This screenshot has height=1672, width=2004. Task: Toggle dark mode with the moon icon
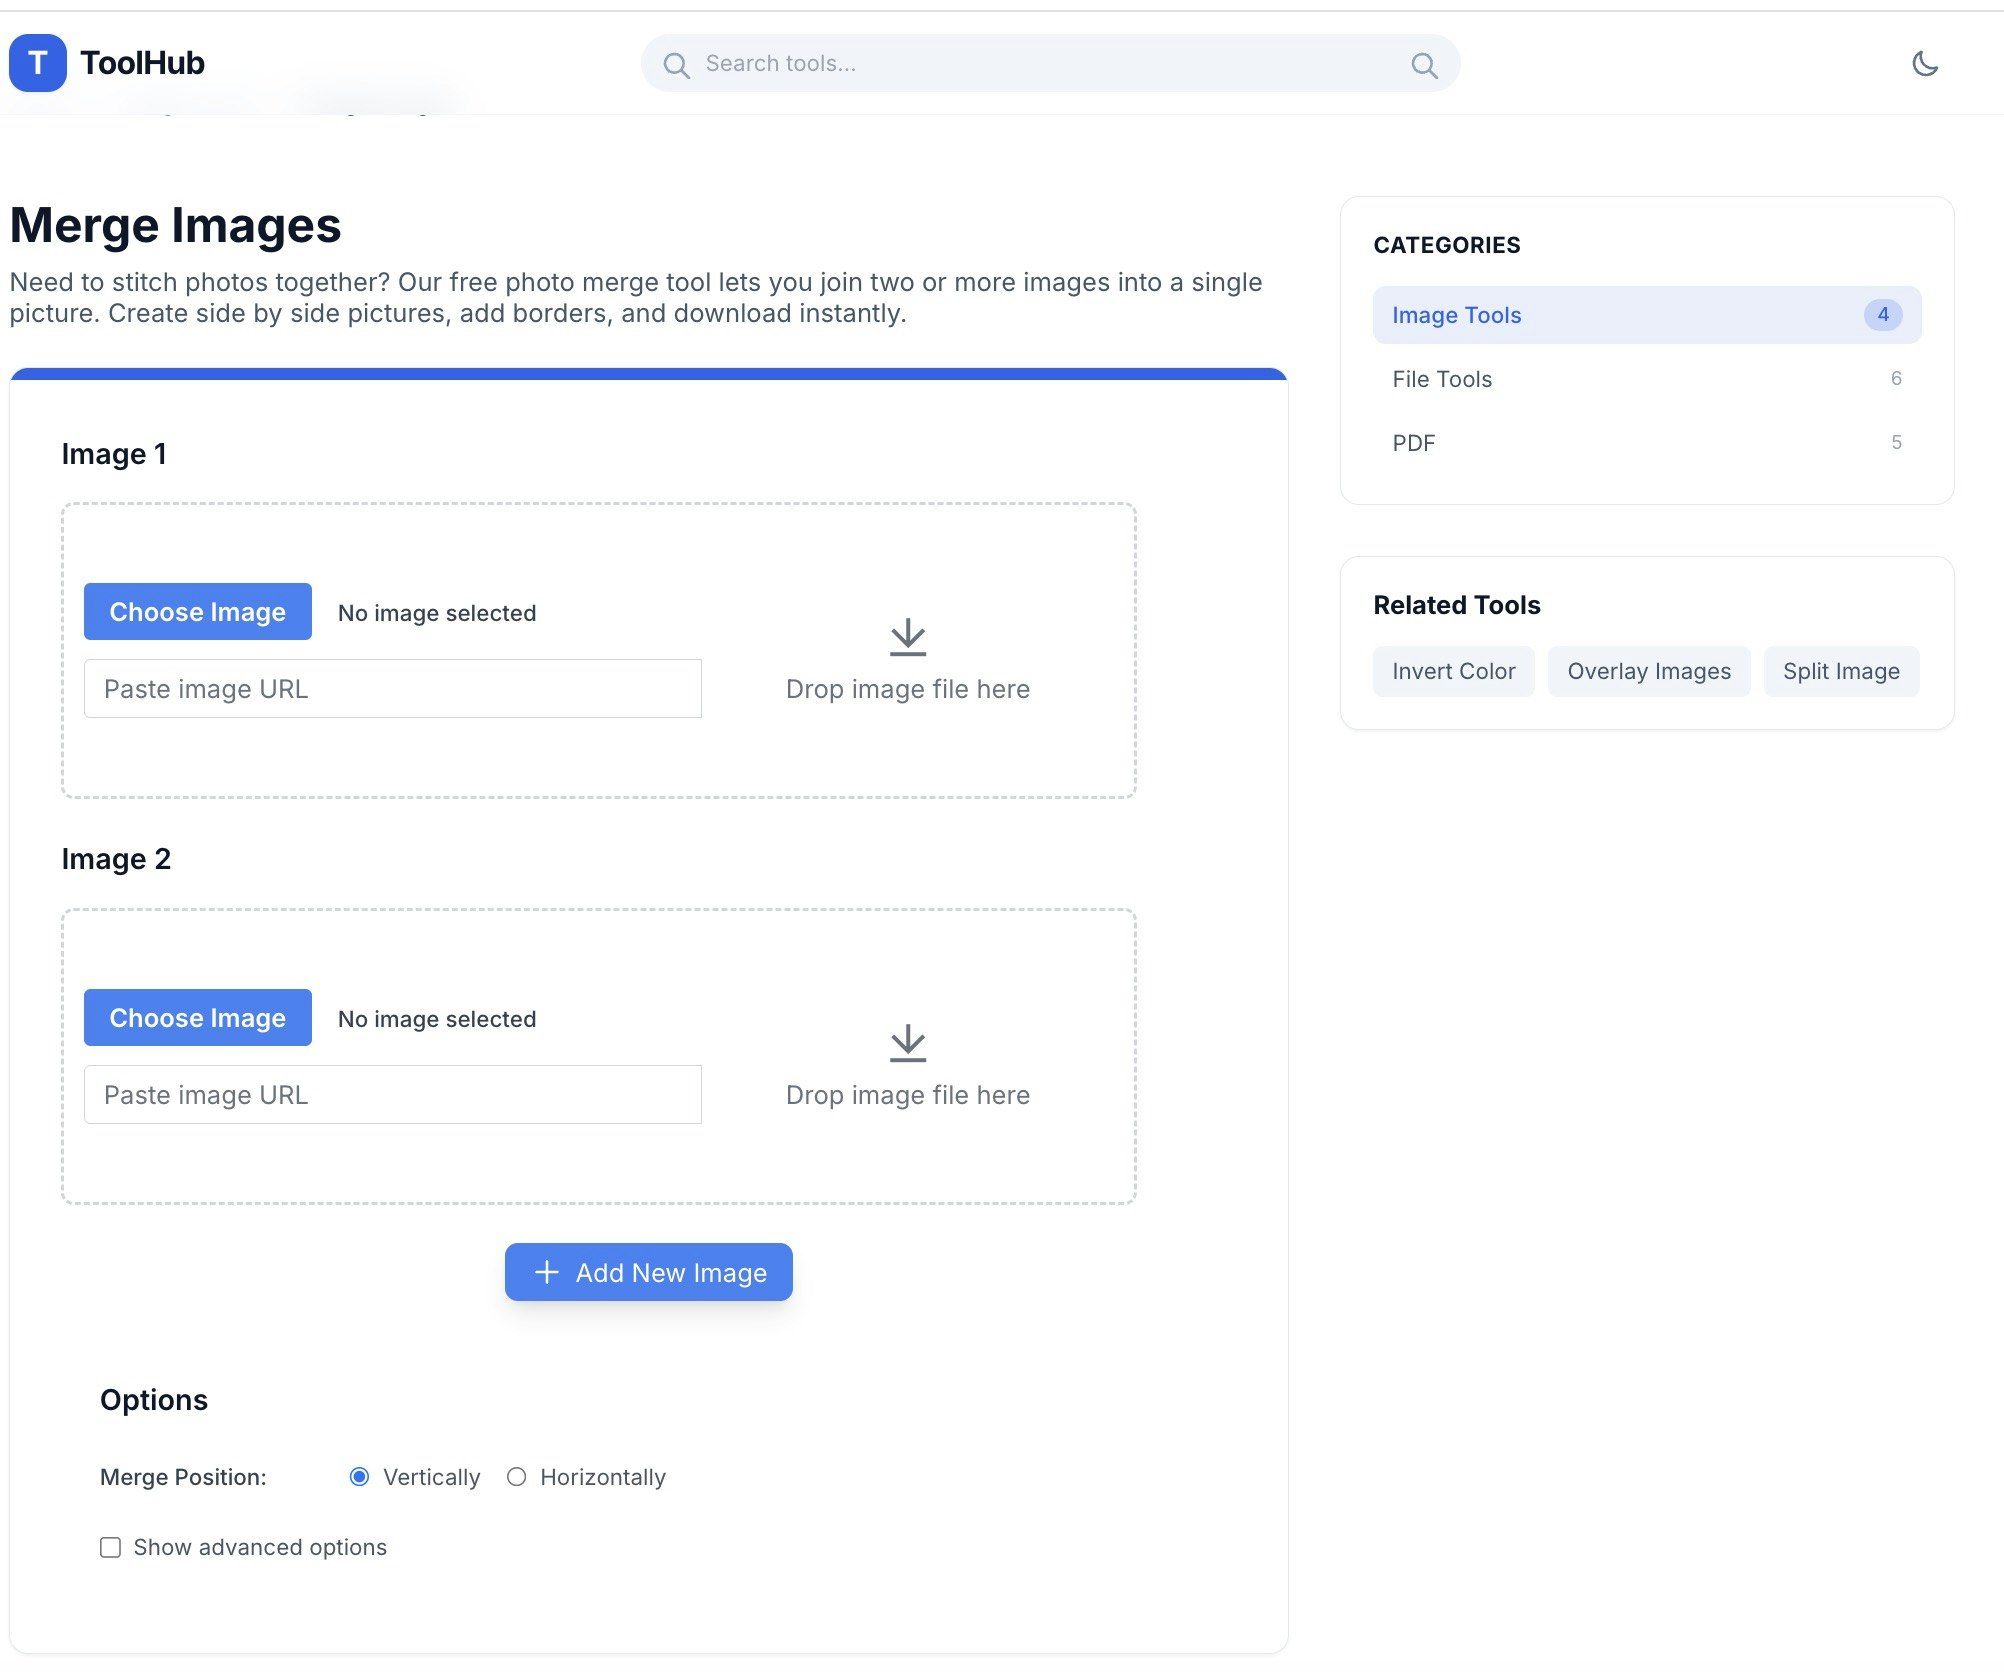[x=1925, y=63]
